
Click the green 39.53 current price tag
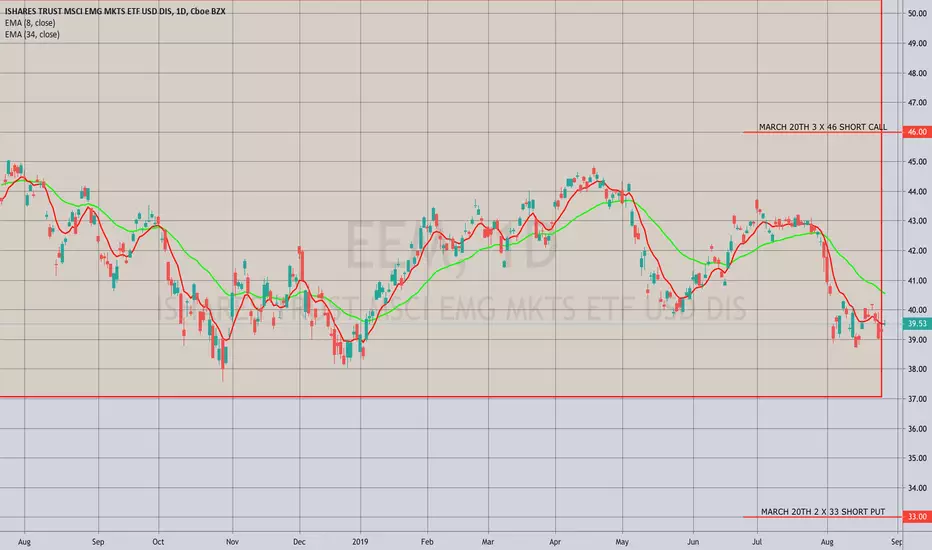[x=917, y=323]
